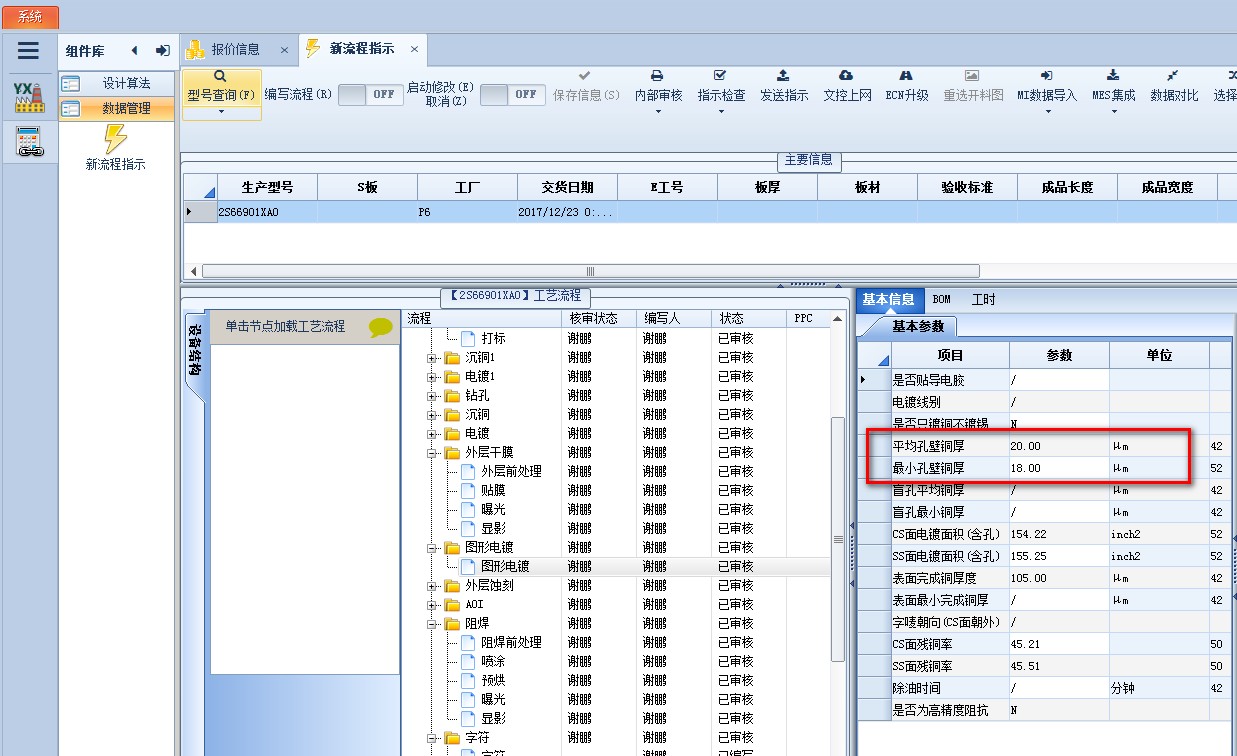Close the 新流程指示 tab
The width and height of the screenshot is (1237, 756).
(x=414, y=49)
